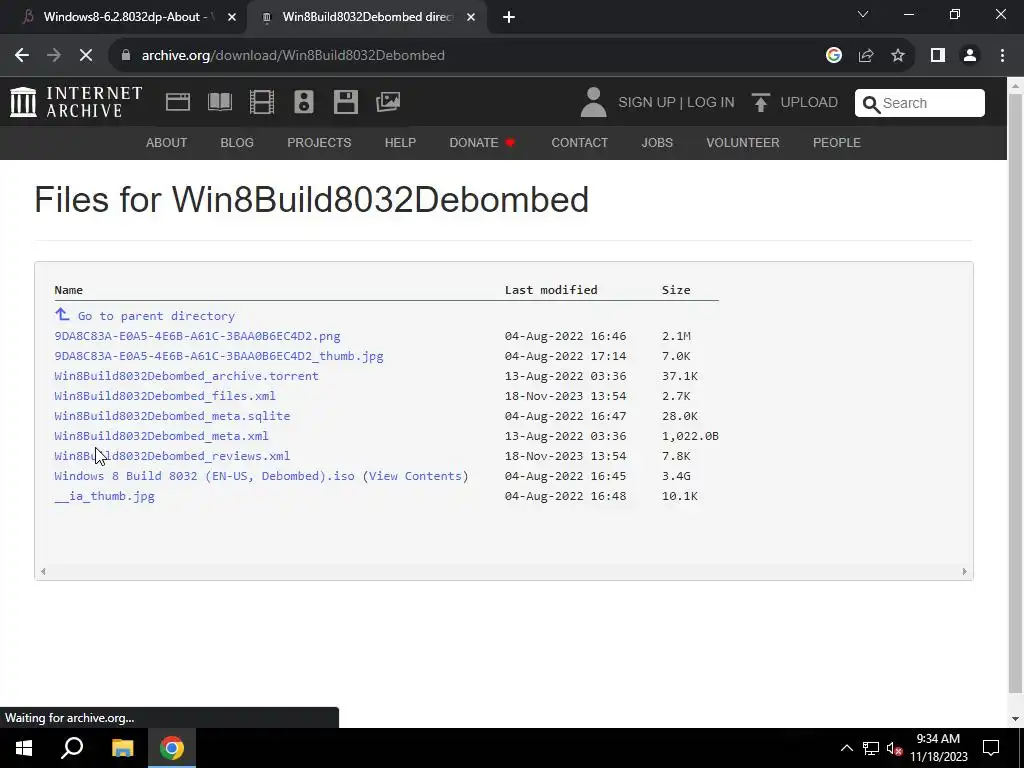
Task: Open the CONTACT menu item
Action: pyautogui.click(x=580, y=142)
